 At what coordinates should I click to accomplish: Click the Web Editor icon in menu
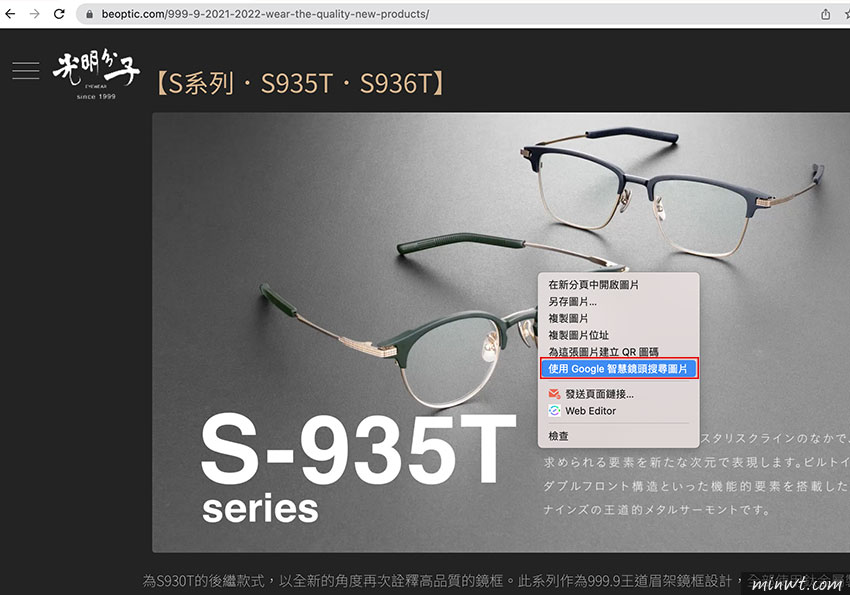[554, 411]
